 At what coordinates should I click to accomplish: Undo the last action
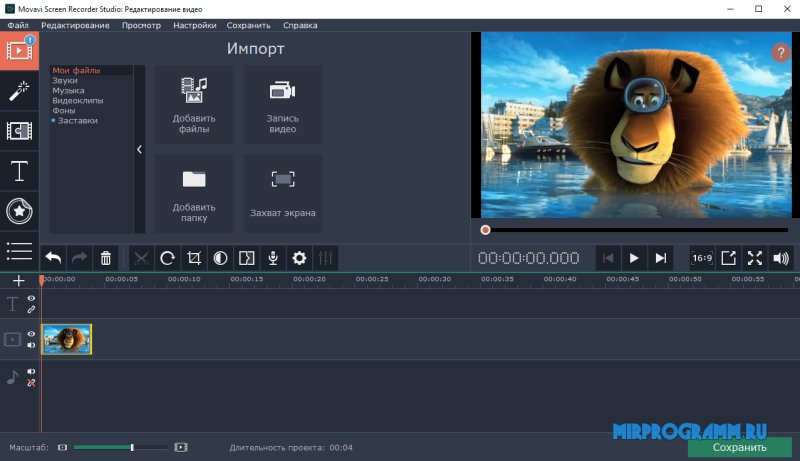(54, 258)
